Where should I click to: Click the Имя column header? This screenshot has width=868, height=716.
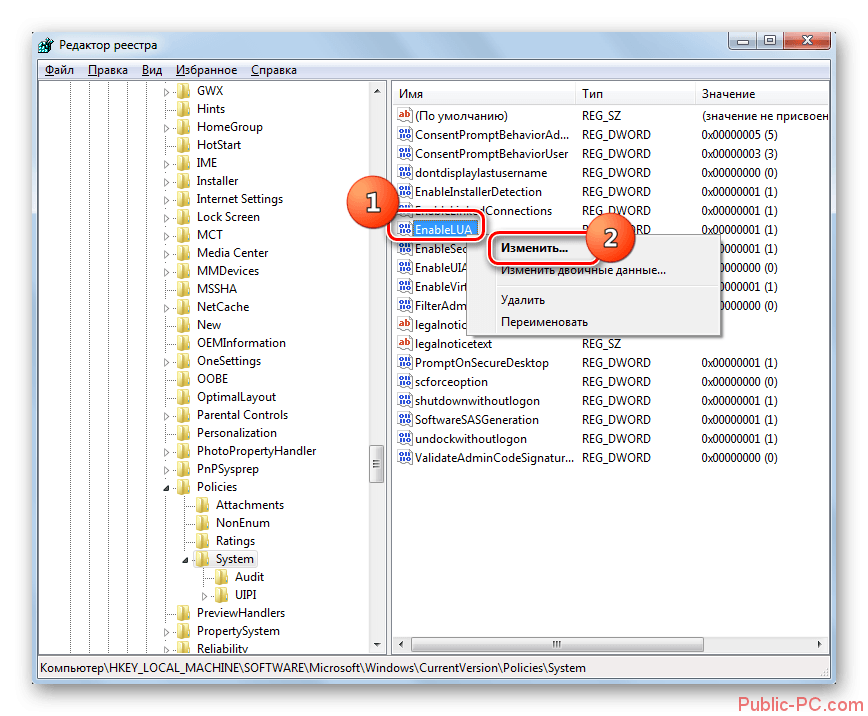483,93
